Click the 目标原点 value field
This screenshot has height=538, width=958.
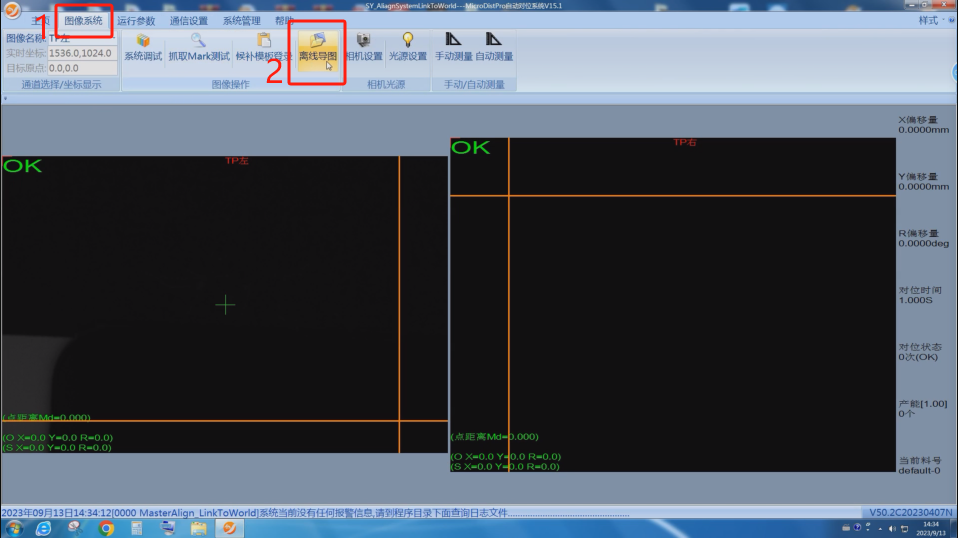pyautogui.click(x=81, y=68)
